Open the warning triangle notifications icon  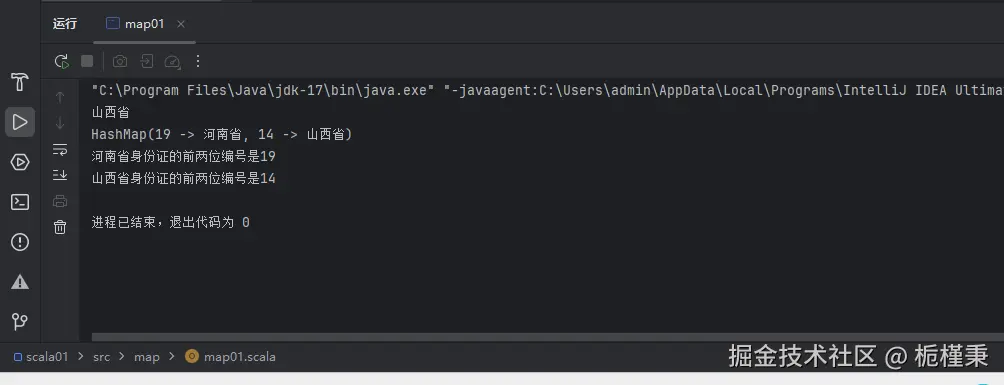click(x=20, y=282)
